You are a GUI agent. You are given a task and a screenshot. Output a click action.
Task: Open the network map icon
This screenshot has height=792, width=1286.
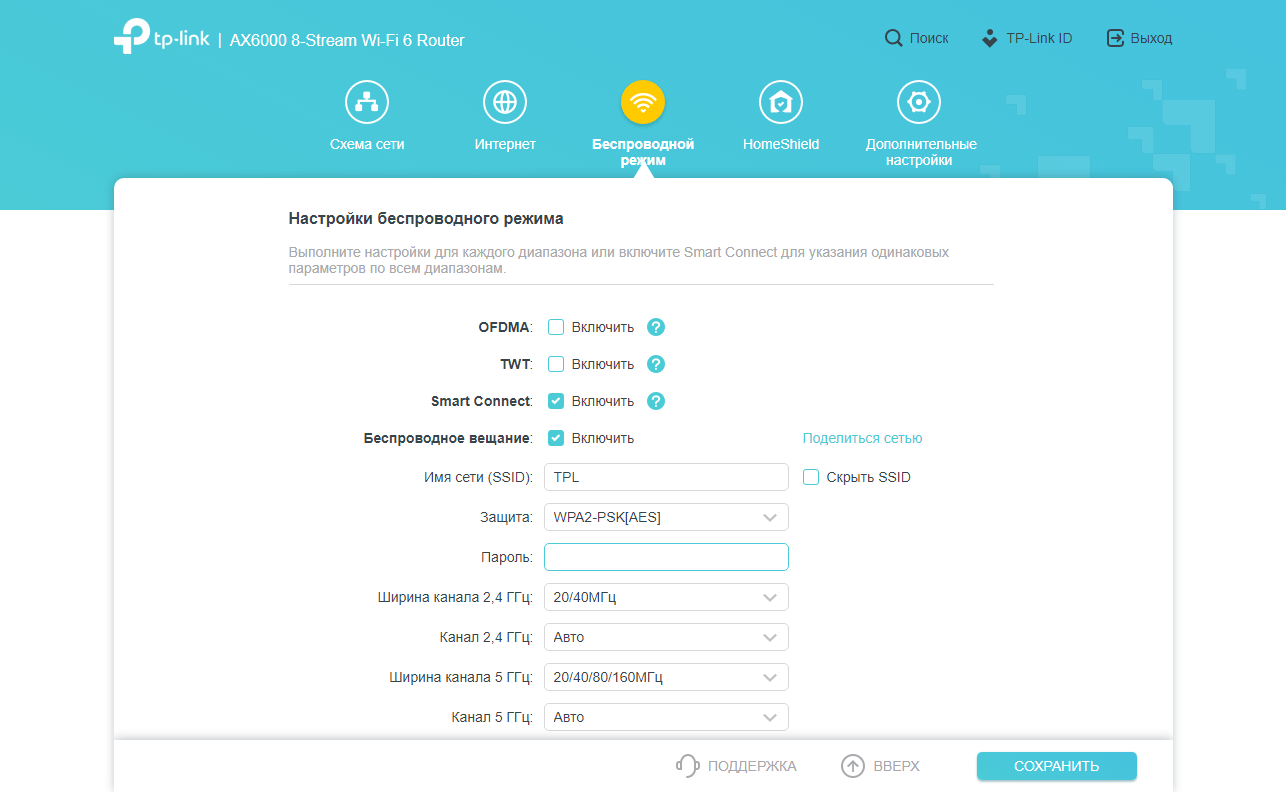367,102
